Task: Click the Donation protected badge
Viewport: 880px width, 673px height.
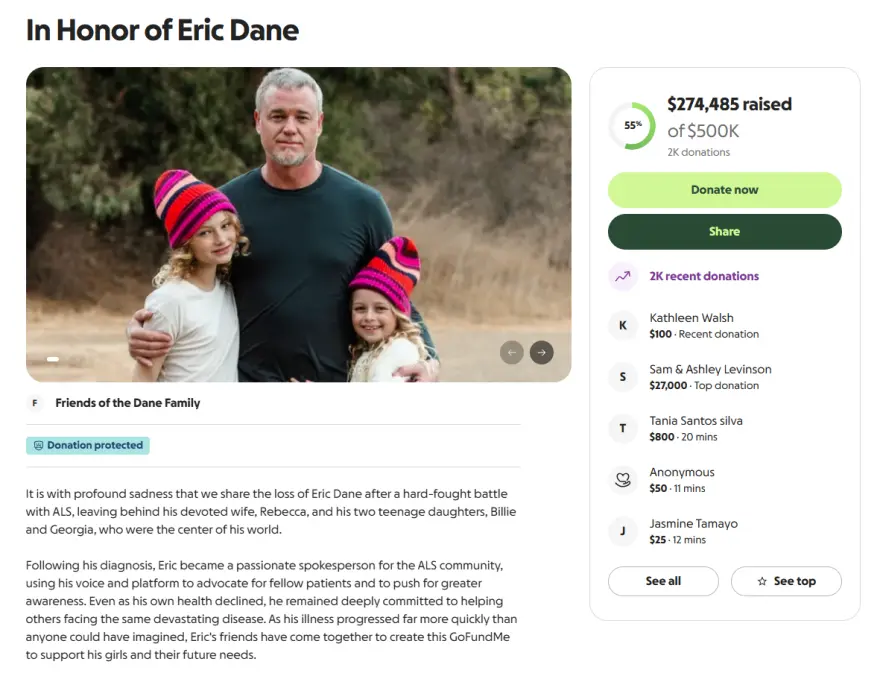Action: click(88, 445)
